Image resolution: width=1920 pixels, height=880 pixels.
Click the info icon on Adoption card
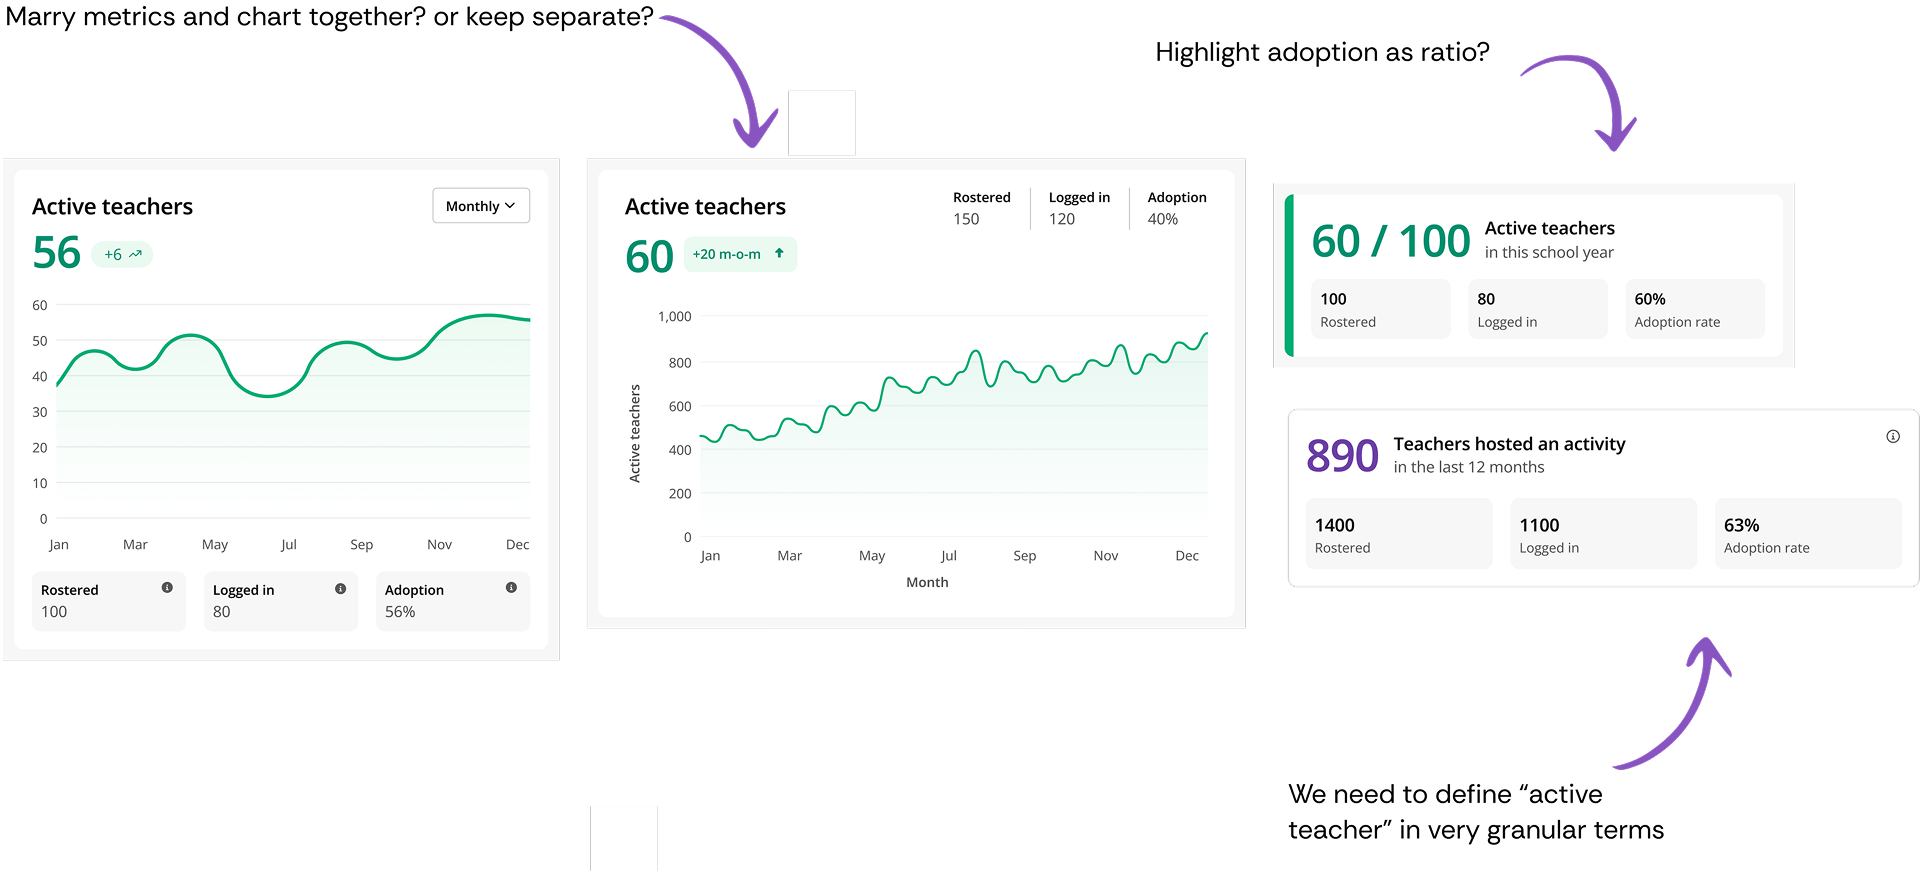[511, 588]
